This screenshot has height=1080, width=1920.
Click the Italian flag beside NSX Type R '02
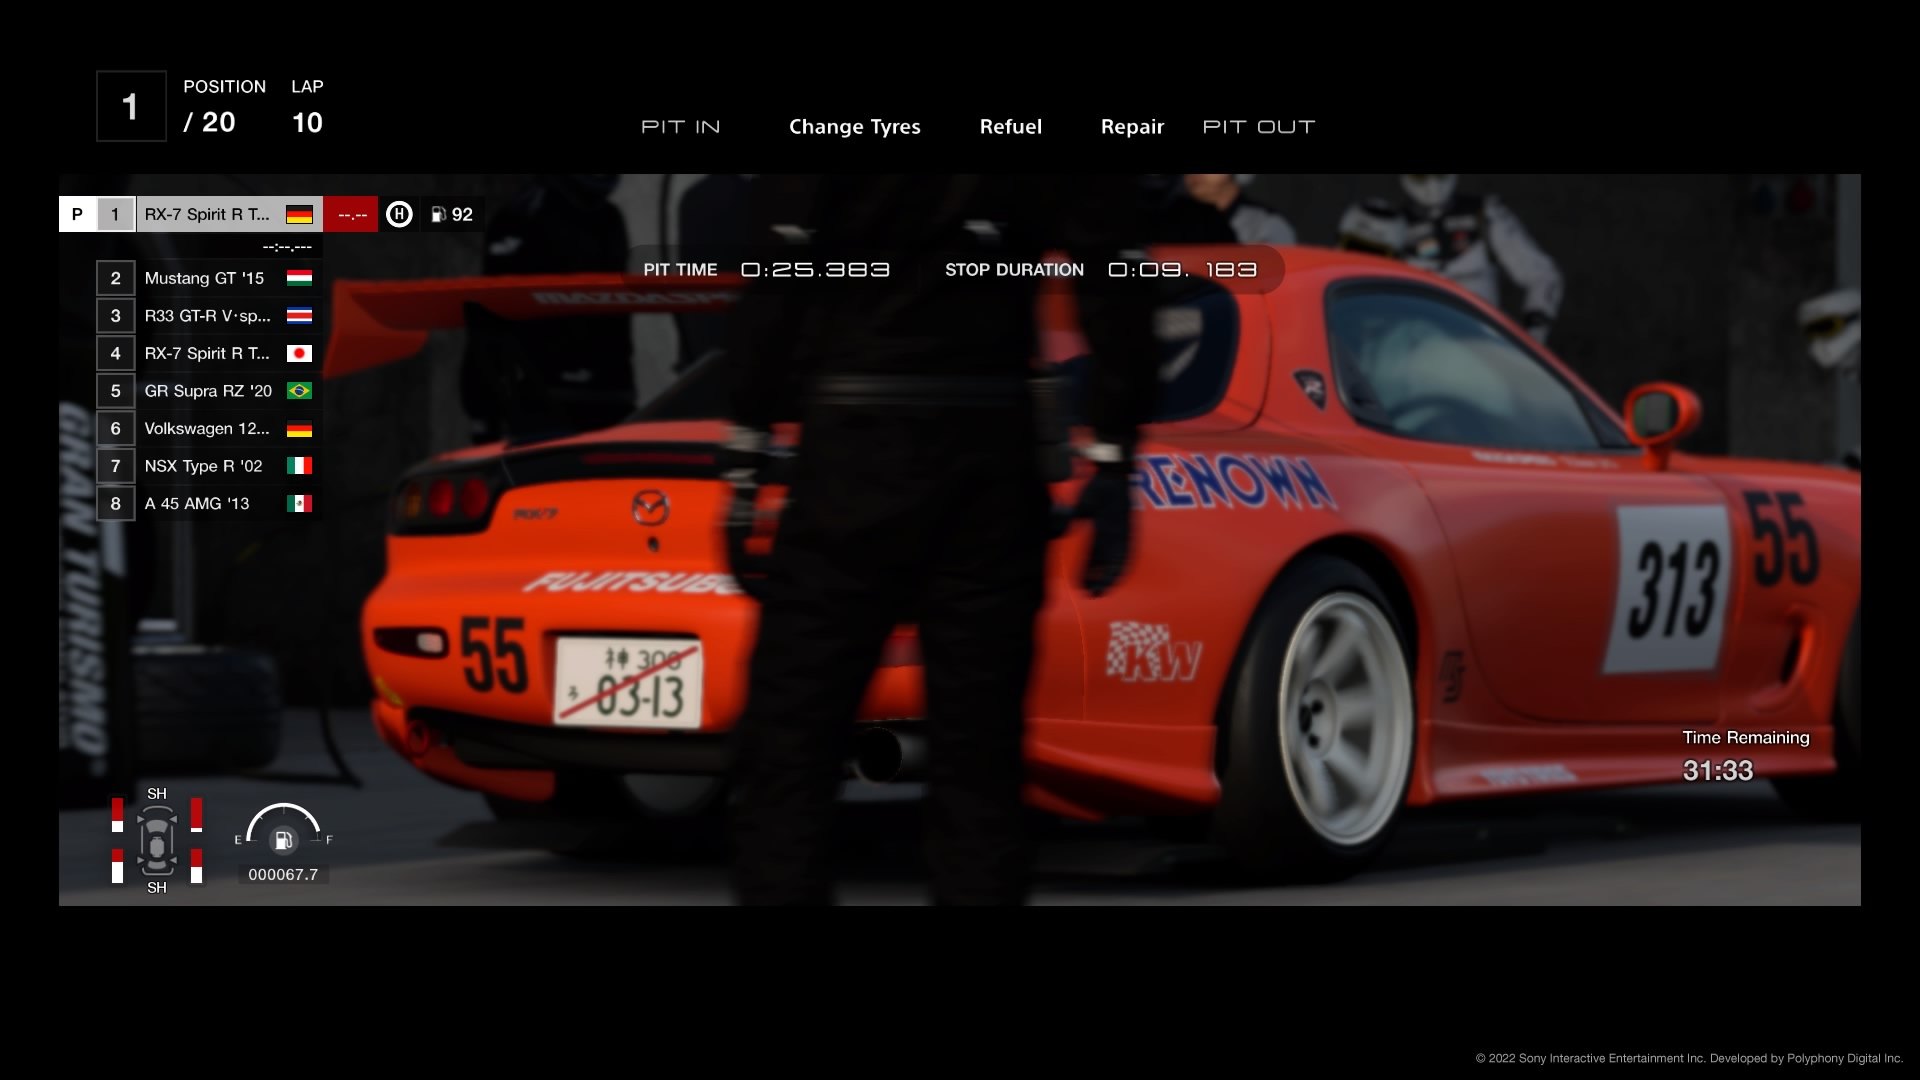(299, 466)
